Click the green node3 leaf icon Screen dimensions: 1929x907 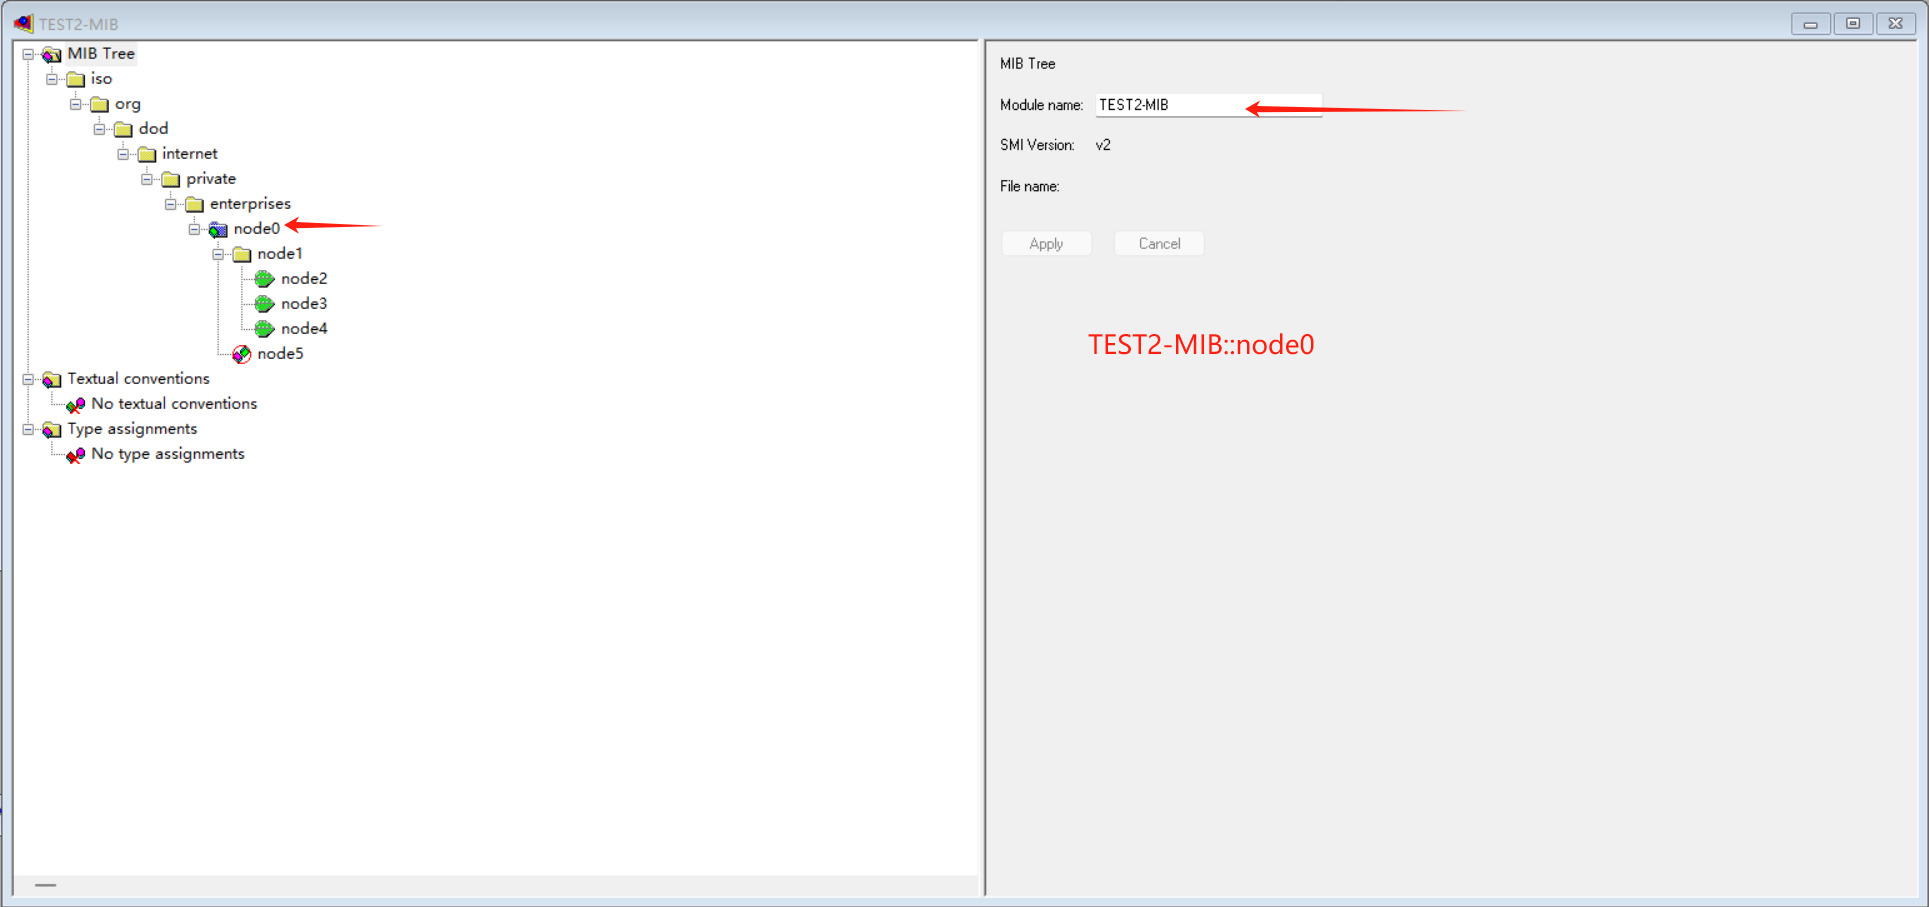click(264, 304)
